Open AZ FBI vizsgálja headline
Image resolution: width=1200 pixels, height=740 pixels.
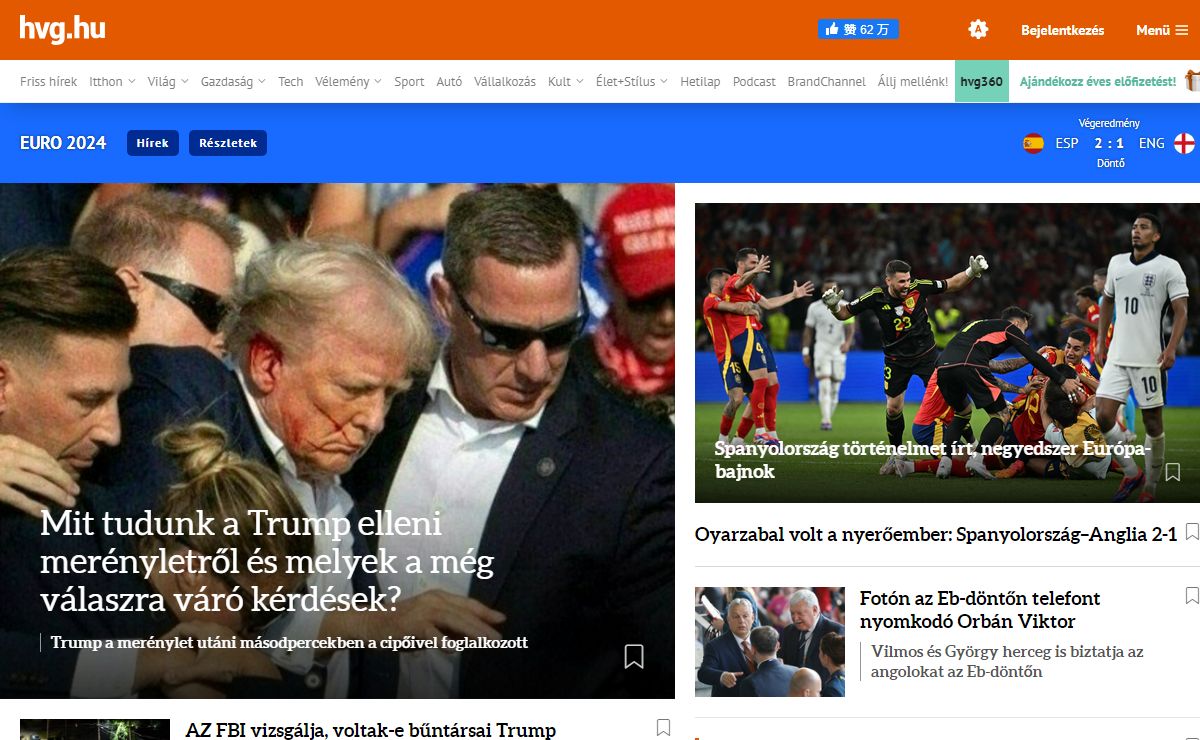(x=371, y=730)
